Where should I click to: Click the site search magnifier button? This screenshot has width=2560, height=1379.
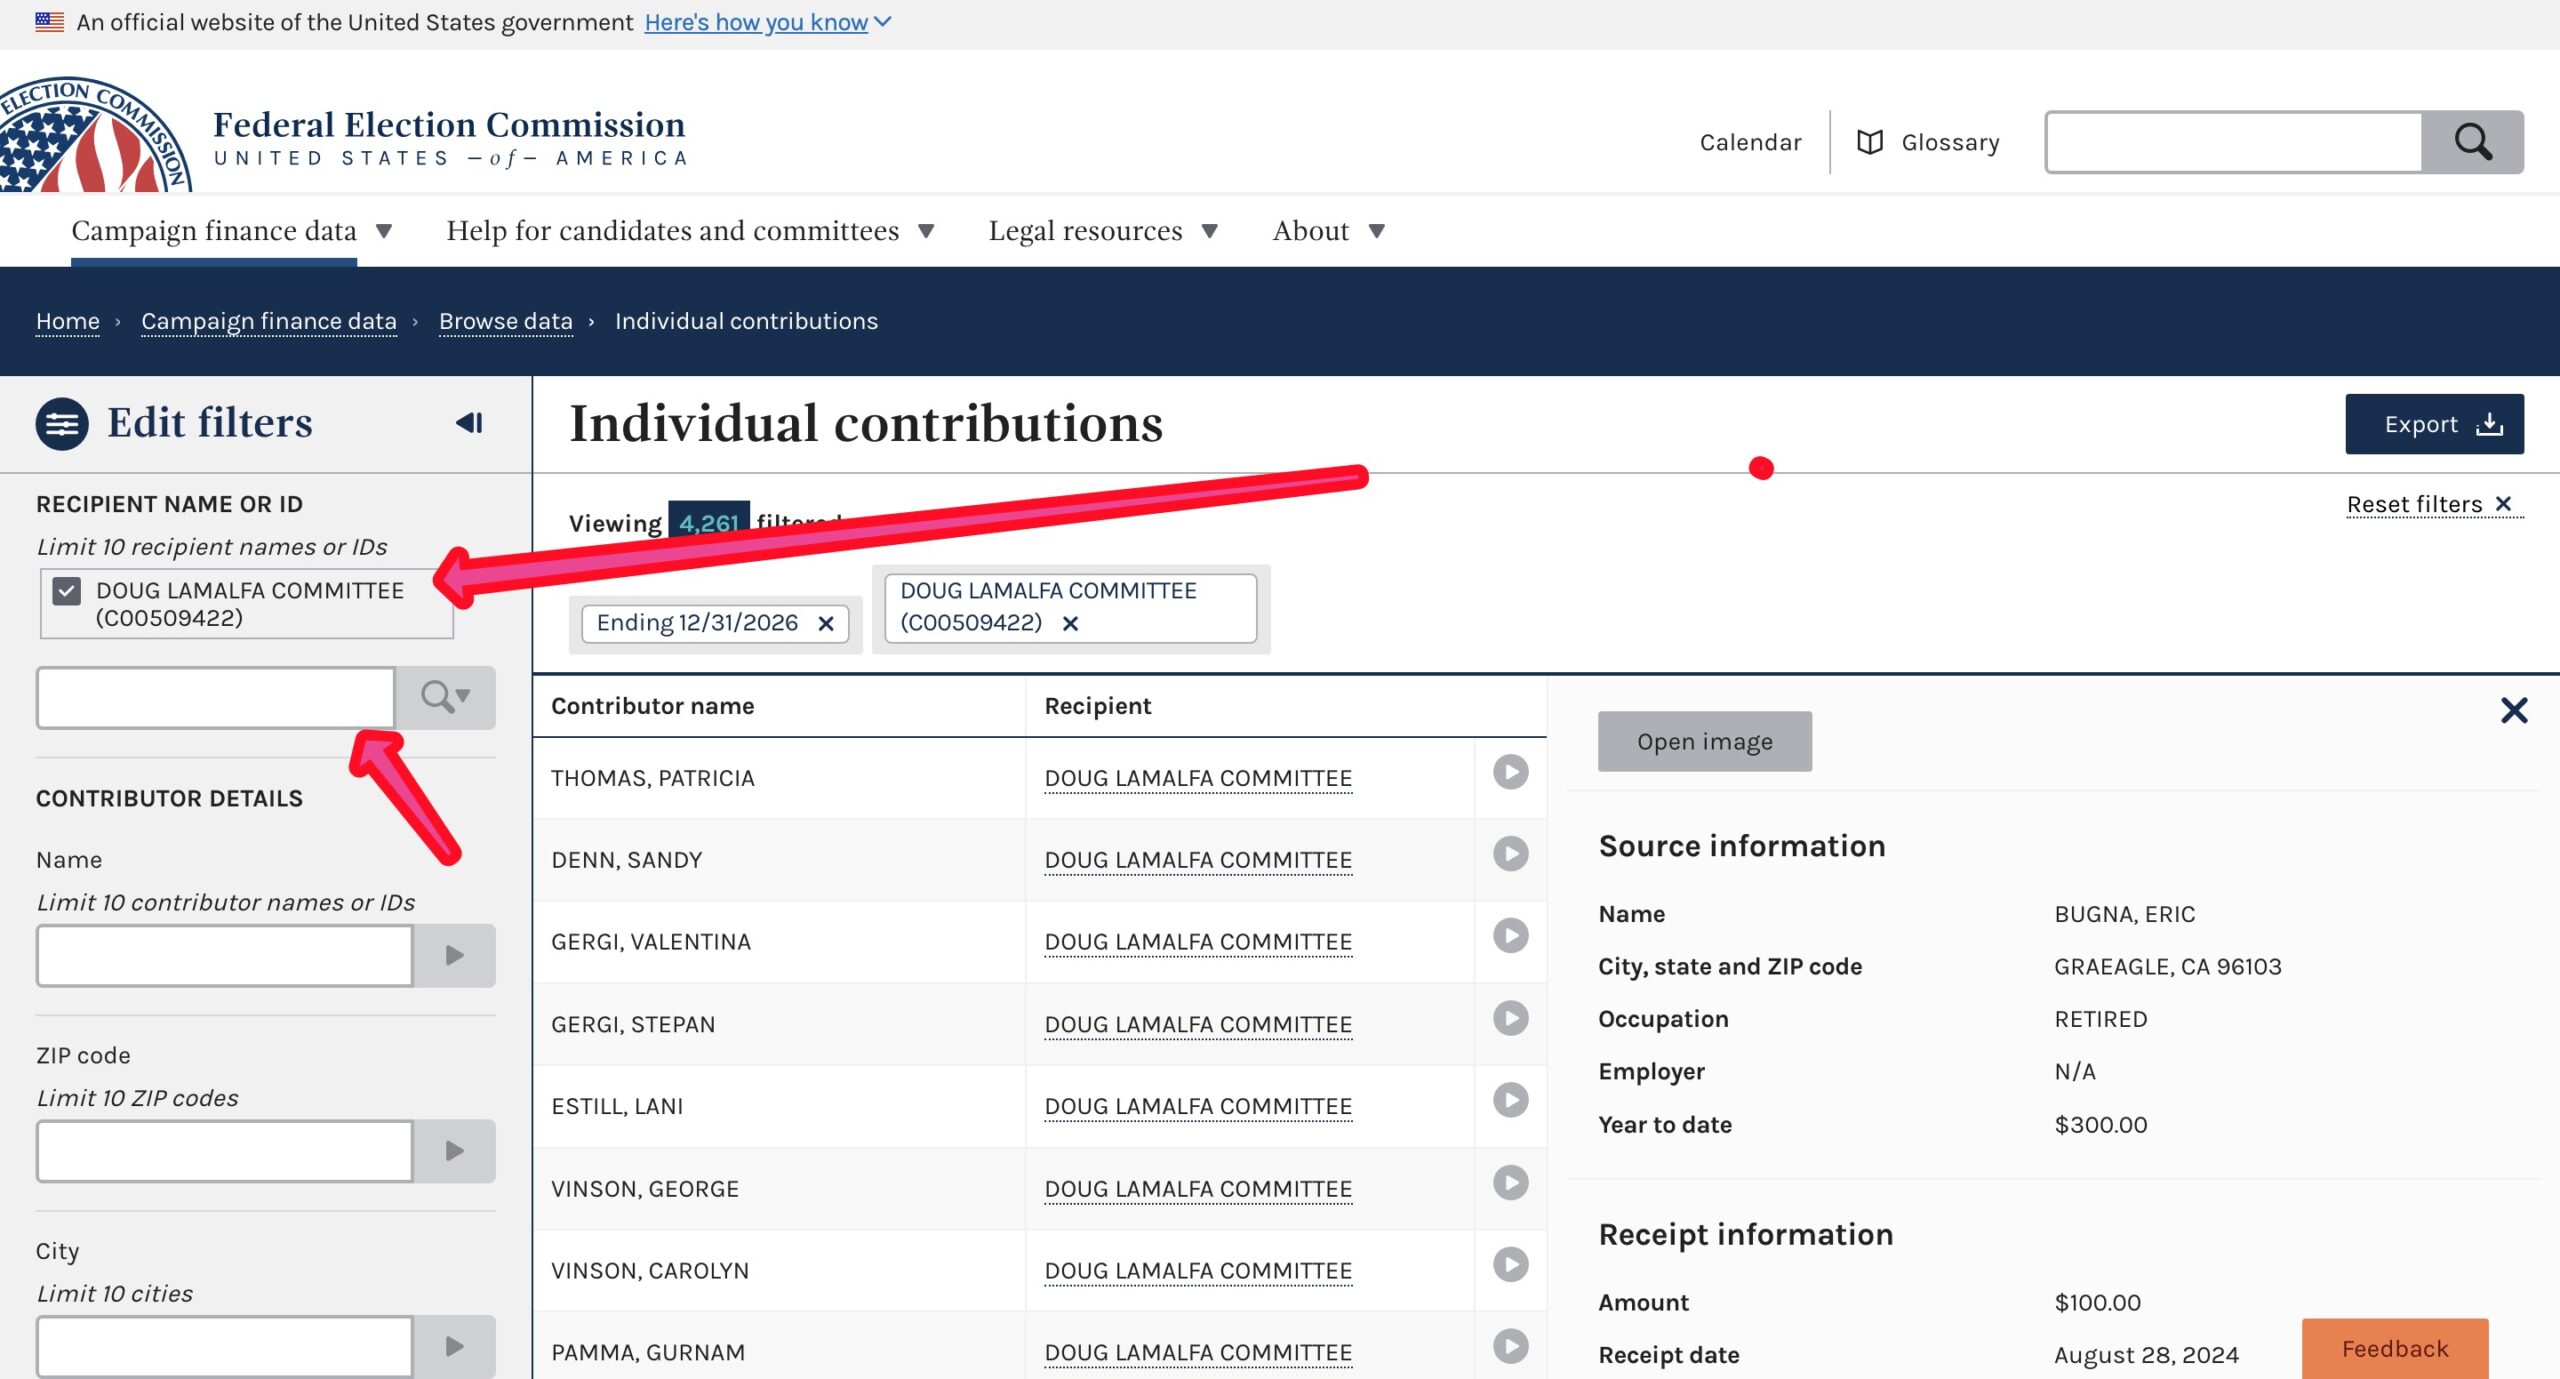[x=2472, y=142]
